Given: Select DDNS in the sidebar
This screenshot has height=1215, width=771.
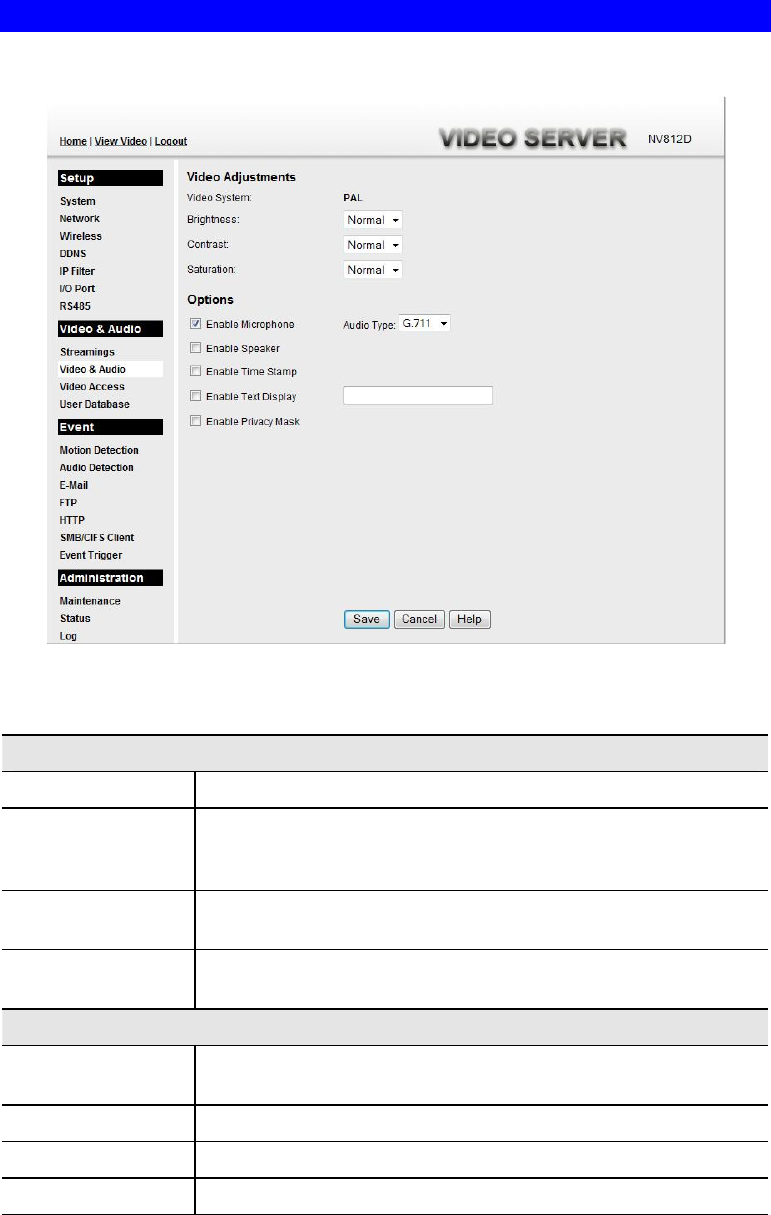Looking at the screenshot, I should [73, 254].
